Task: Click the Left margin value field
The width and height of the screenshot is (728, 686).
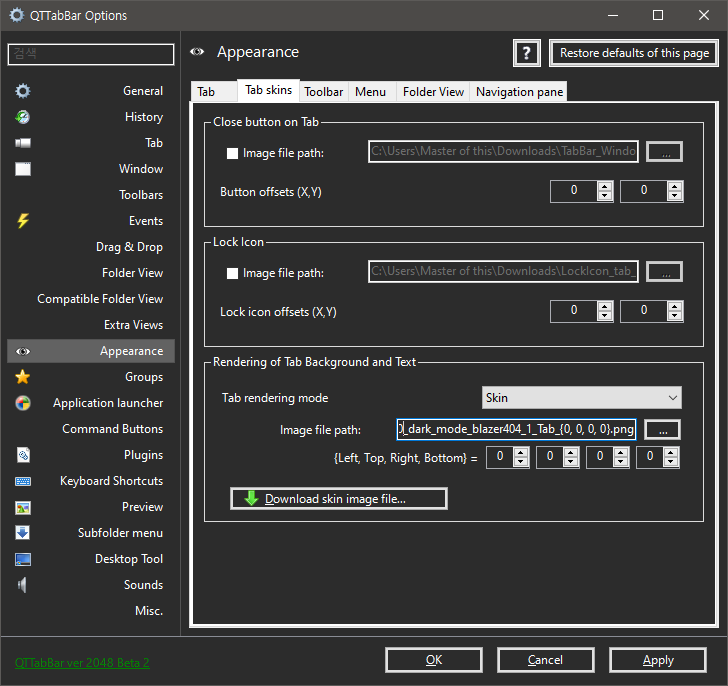Action: tap(500, 457)
